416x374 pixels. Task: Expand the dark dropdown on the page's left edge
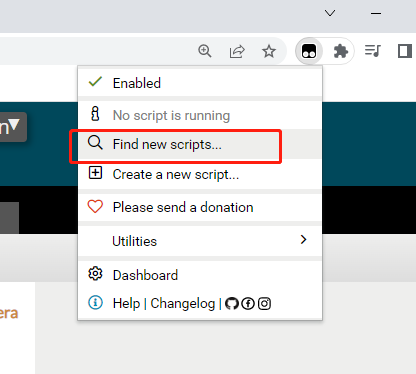tap(12, 127)
